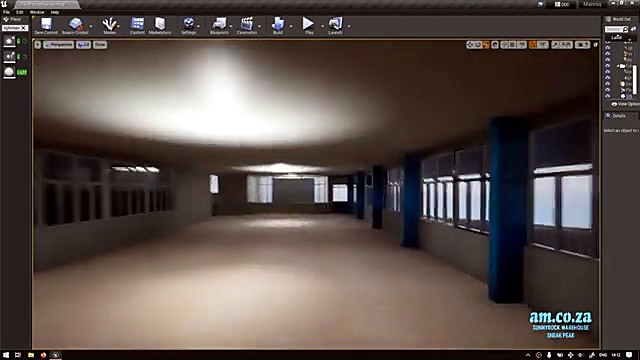Open the Perspective view mode dropdown
The height and width of the screenshot is (360, 640).
[x=59, y=45]
